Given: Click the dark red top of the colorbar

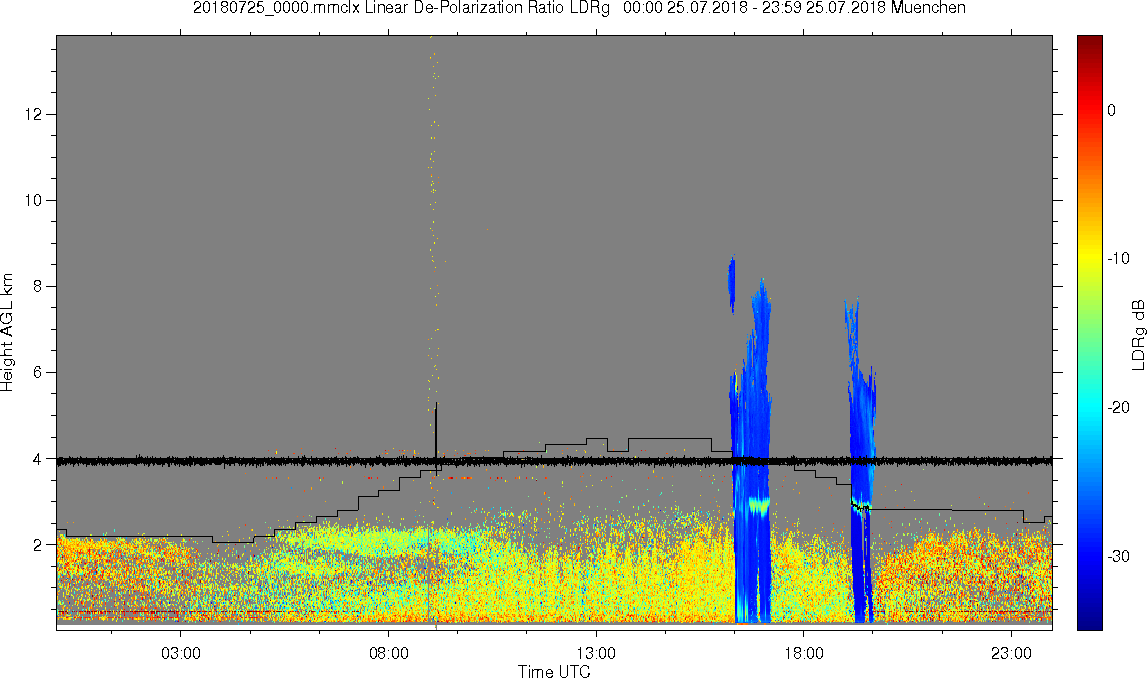Looking at the screenshot, I should pyautogui.click(x=1089, y=44).
